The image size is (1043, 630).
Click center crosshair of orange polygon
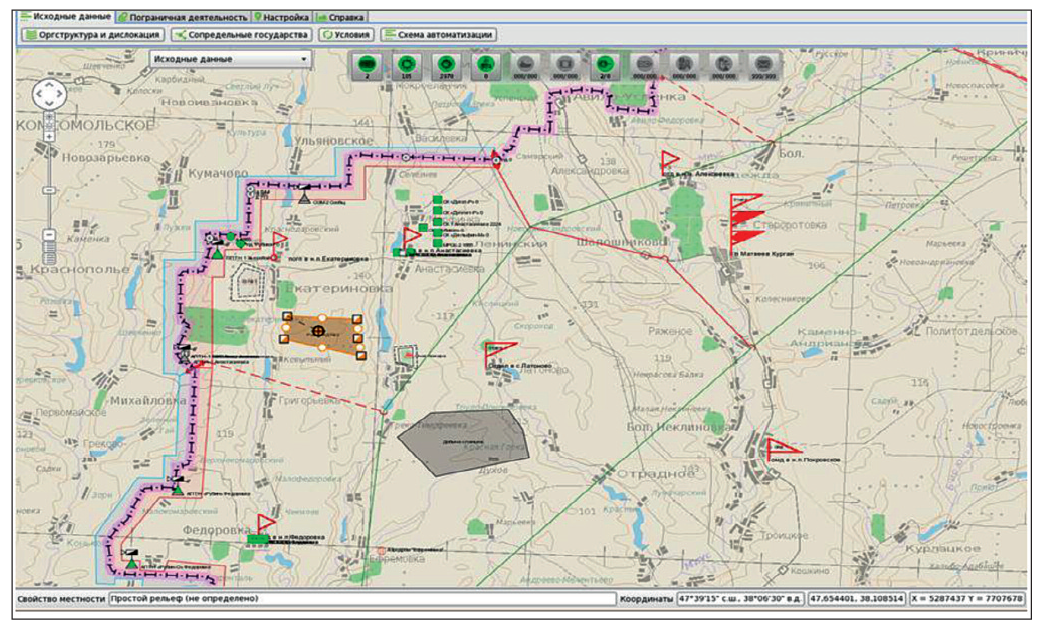pos(319,331)
